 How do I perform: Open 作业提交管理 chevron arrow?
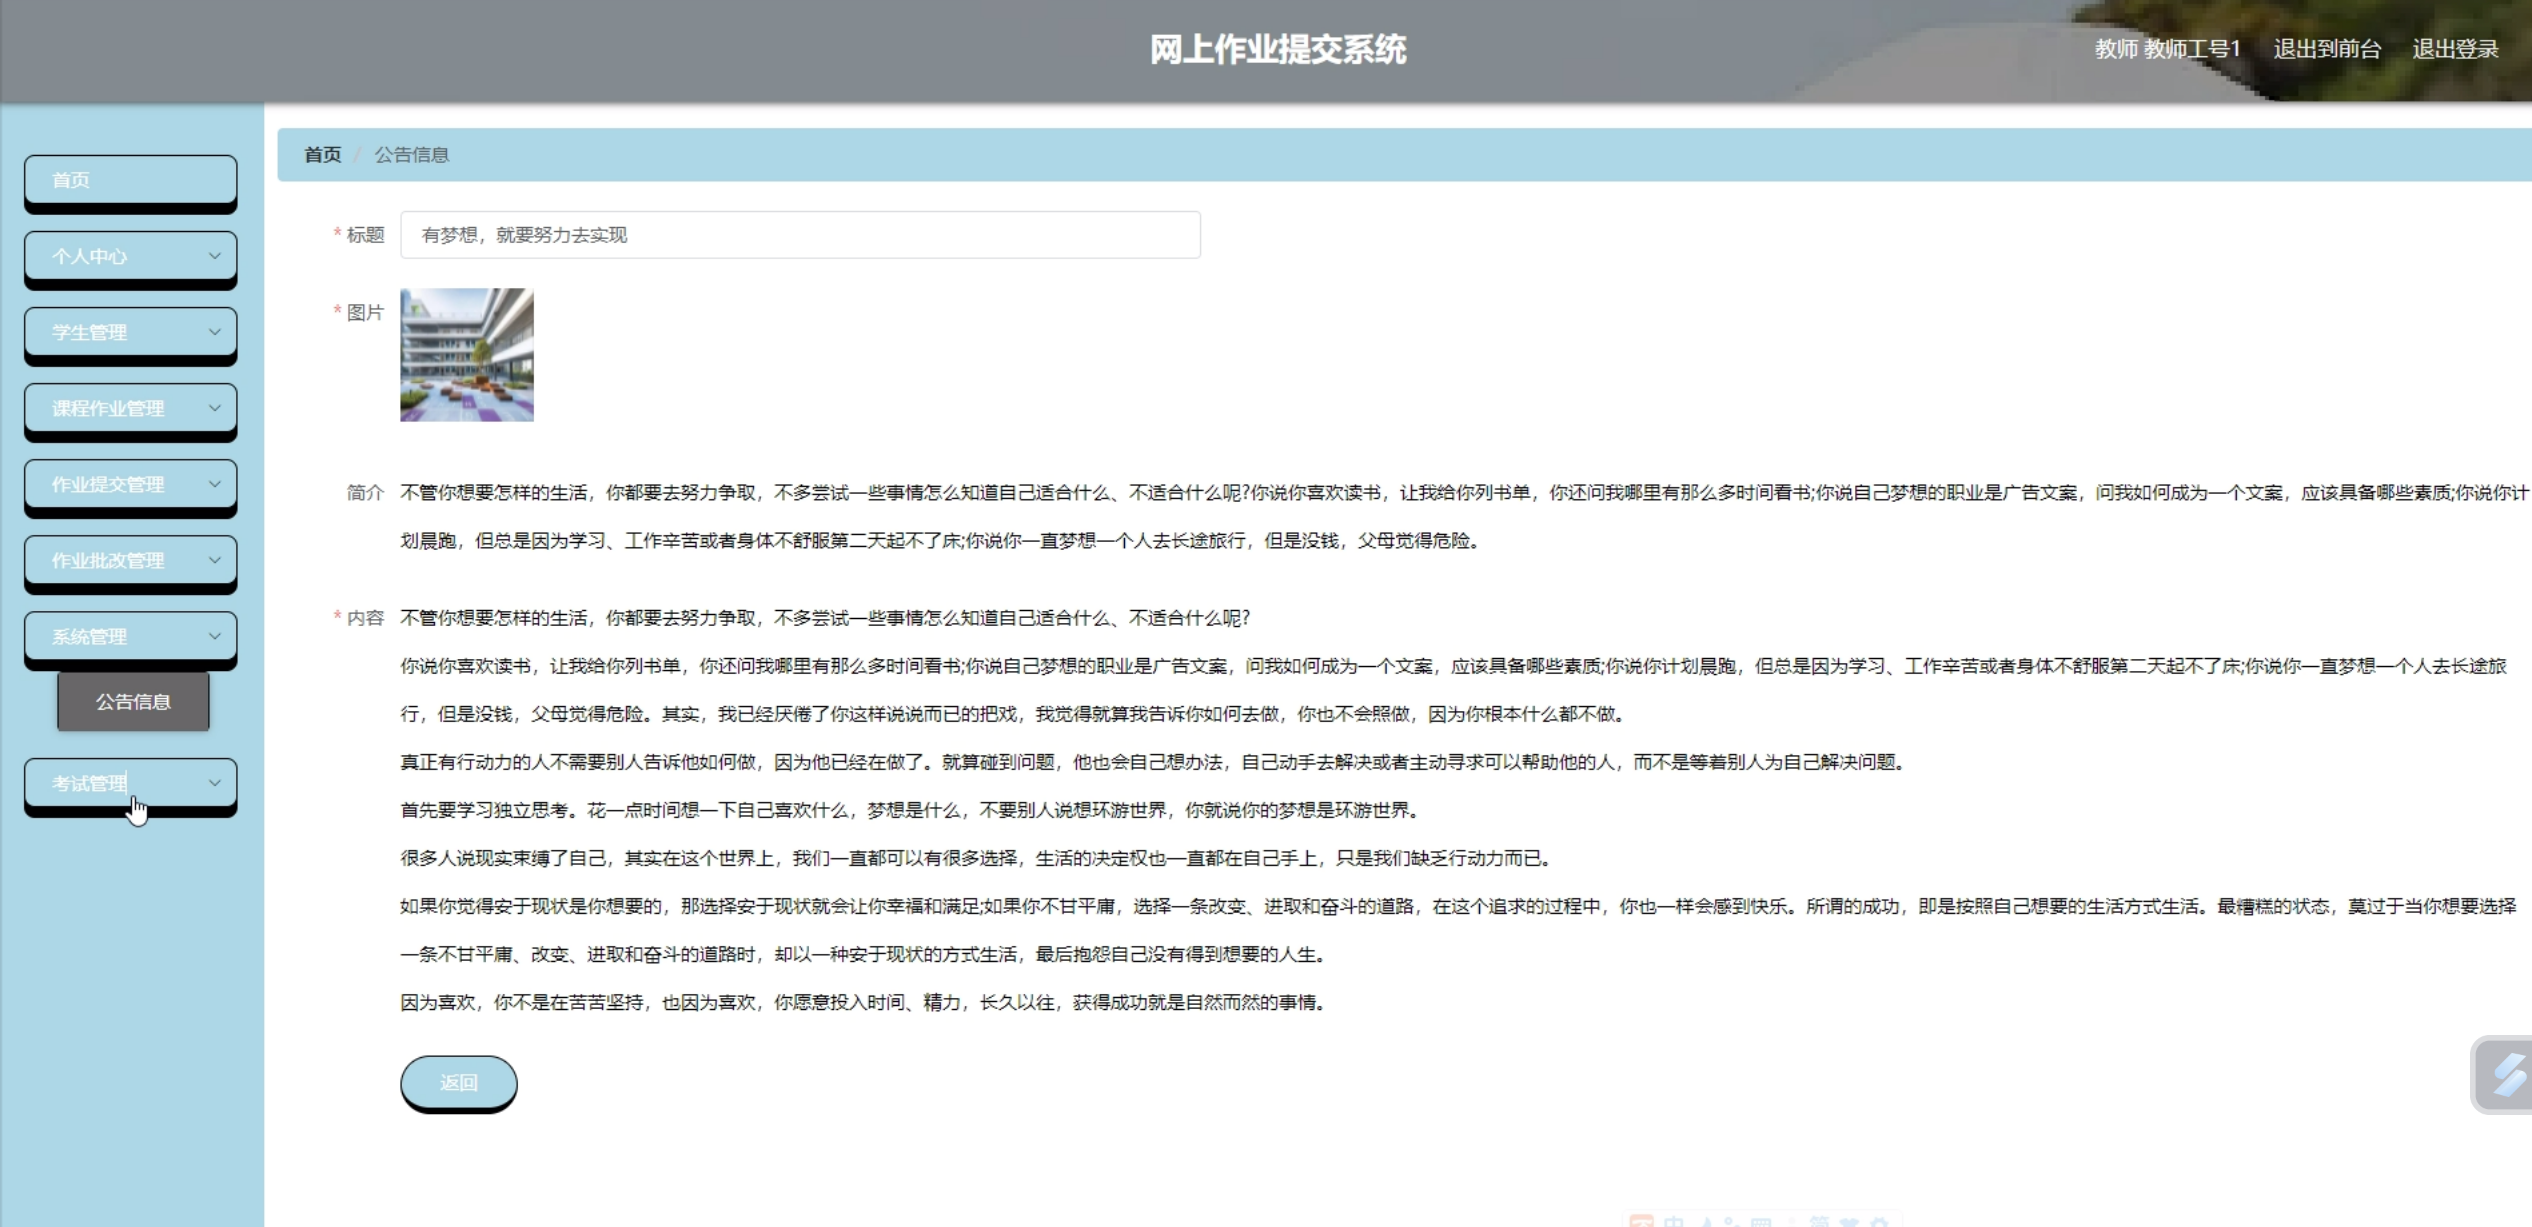tap(214, 484)
